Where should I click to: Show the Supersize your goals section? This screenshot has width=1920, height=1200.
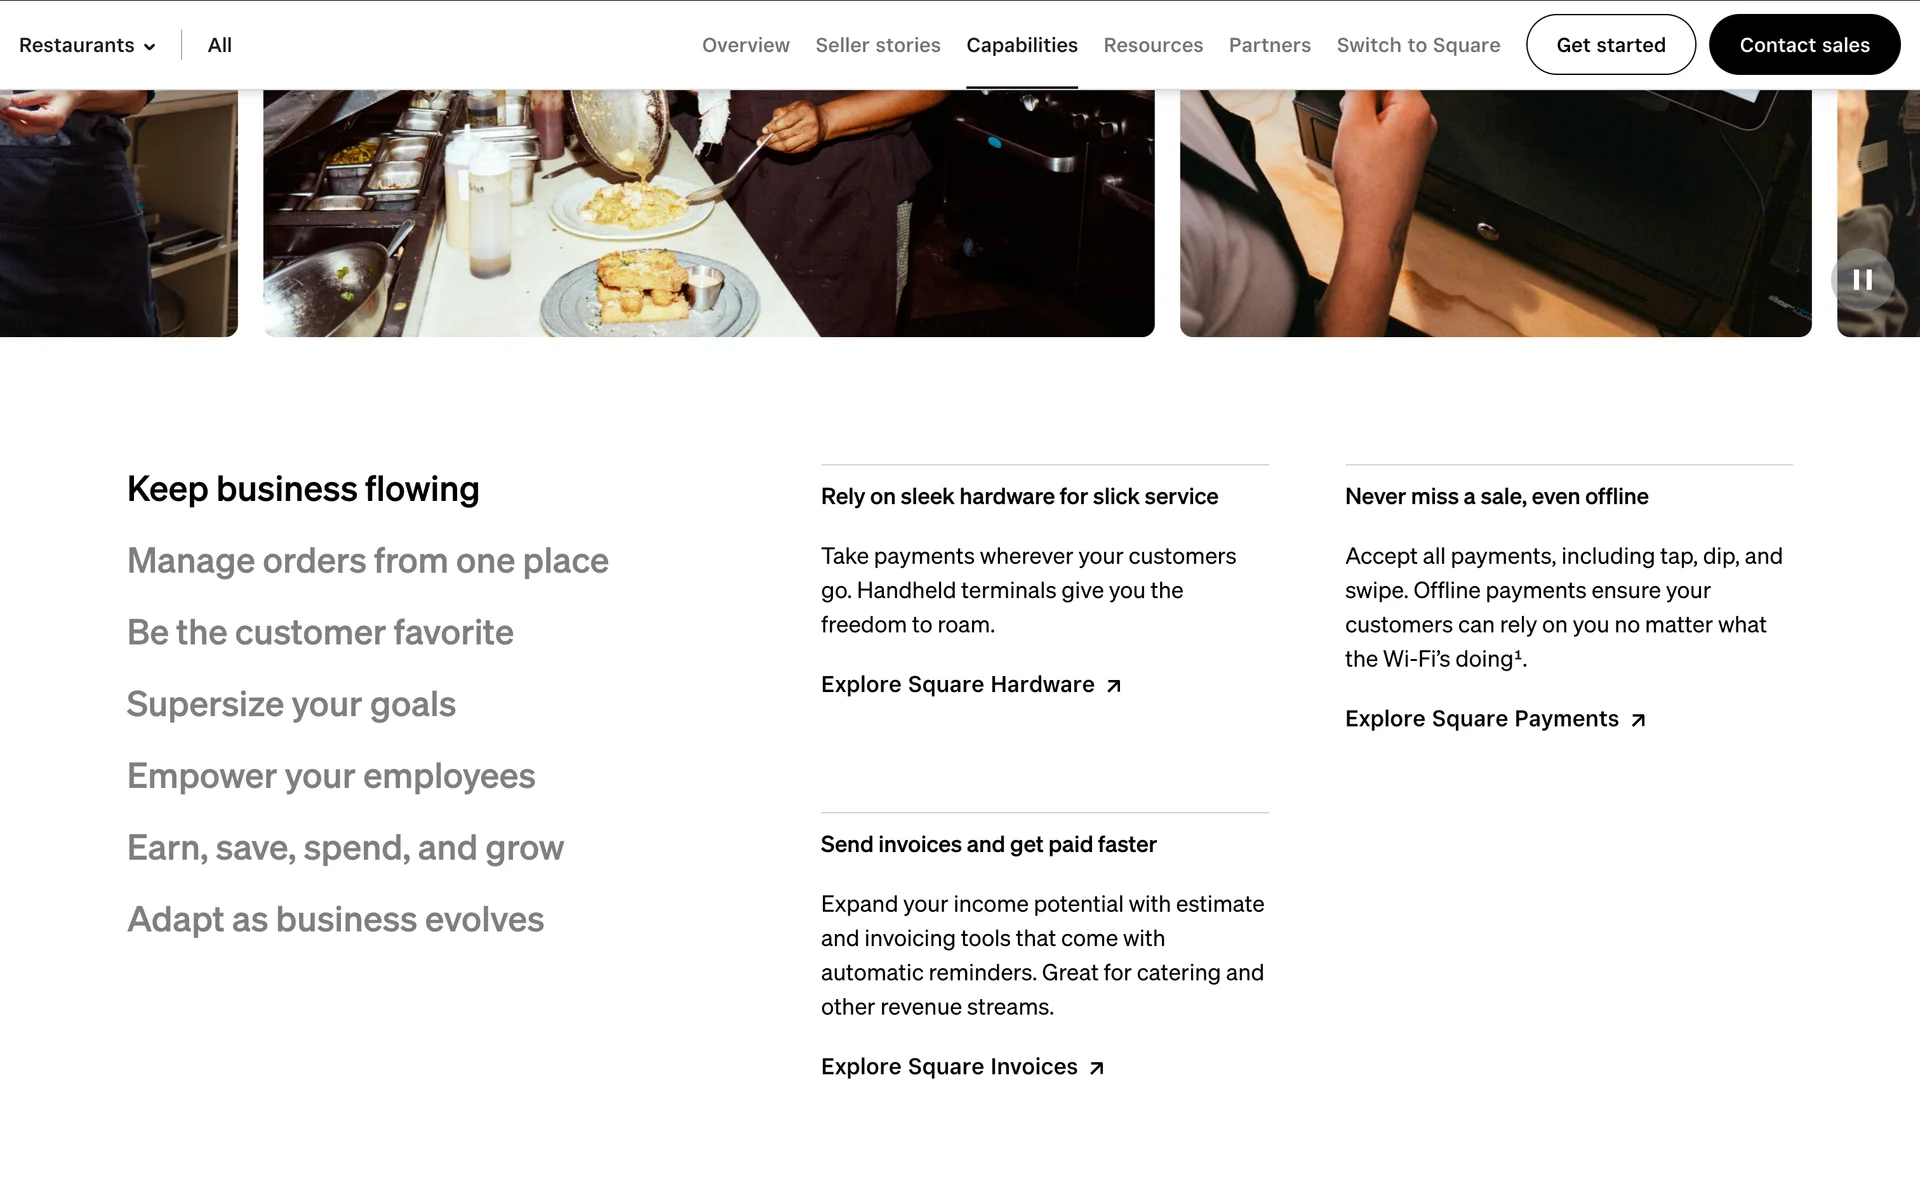[x=291, y=705]
